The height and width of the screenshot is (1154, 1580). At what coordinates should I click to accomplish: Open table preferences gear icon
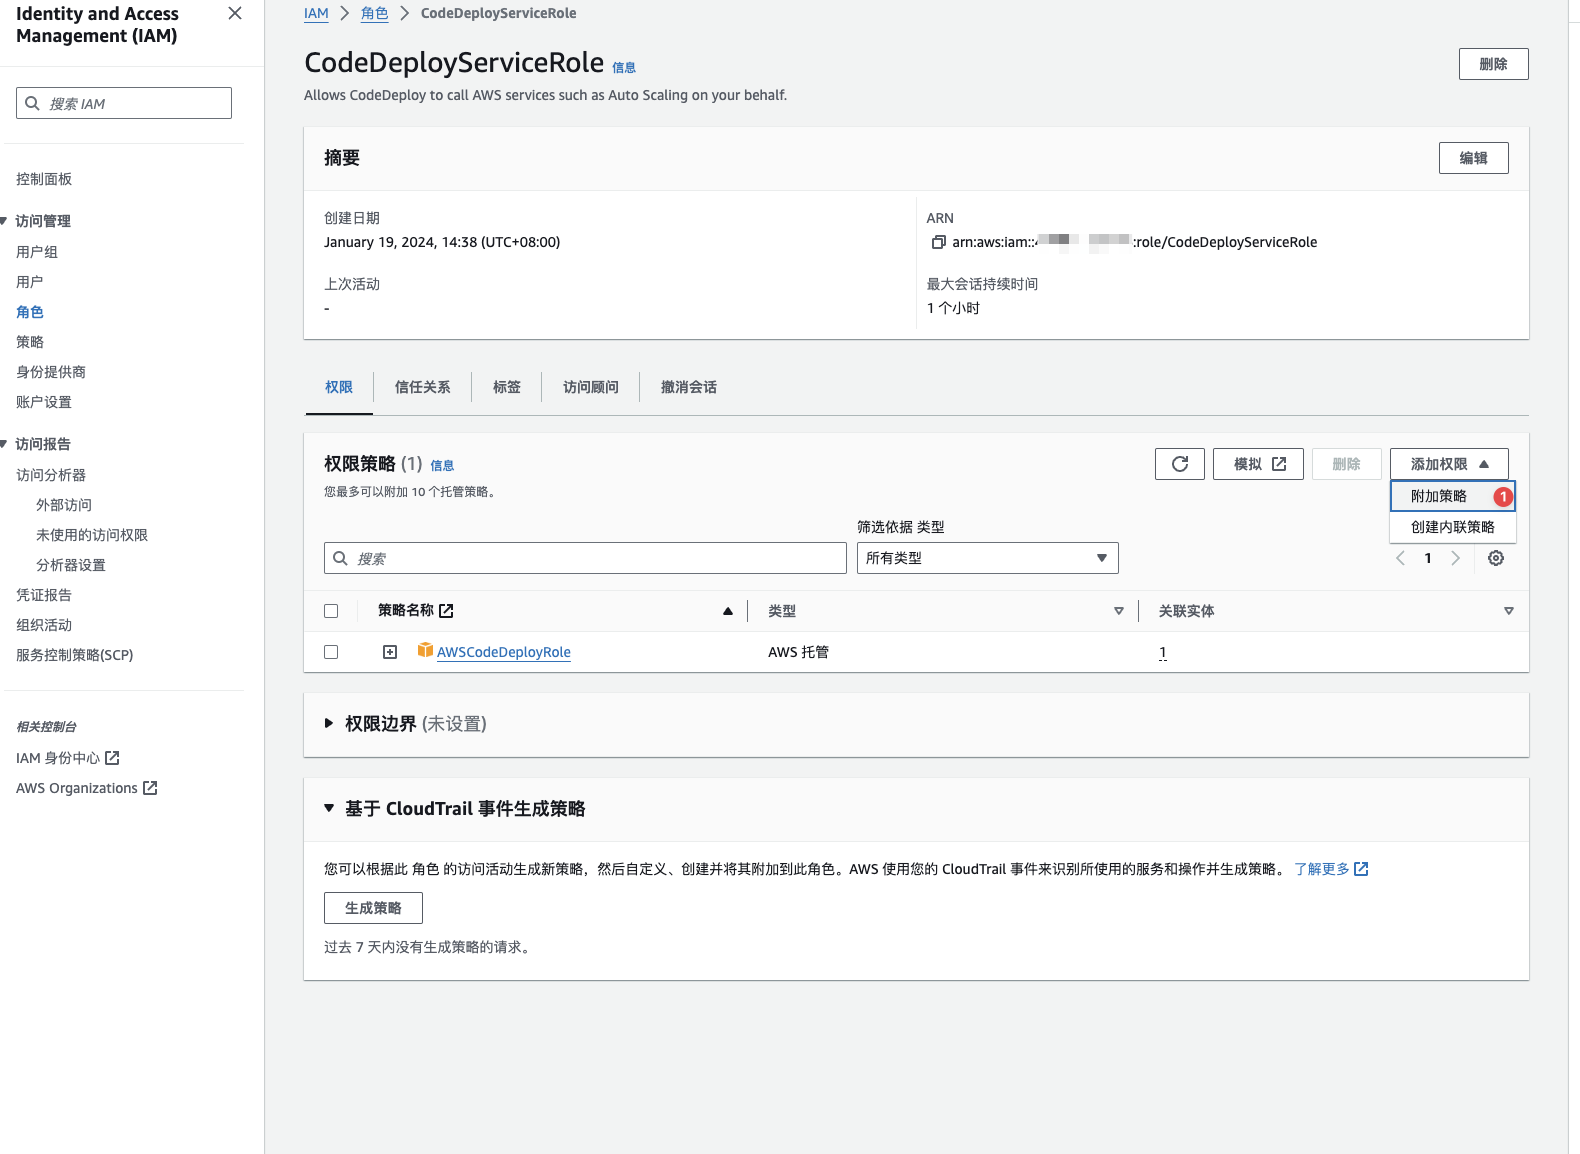1496,558
